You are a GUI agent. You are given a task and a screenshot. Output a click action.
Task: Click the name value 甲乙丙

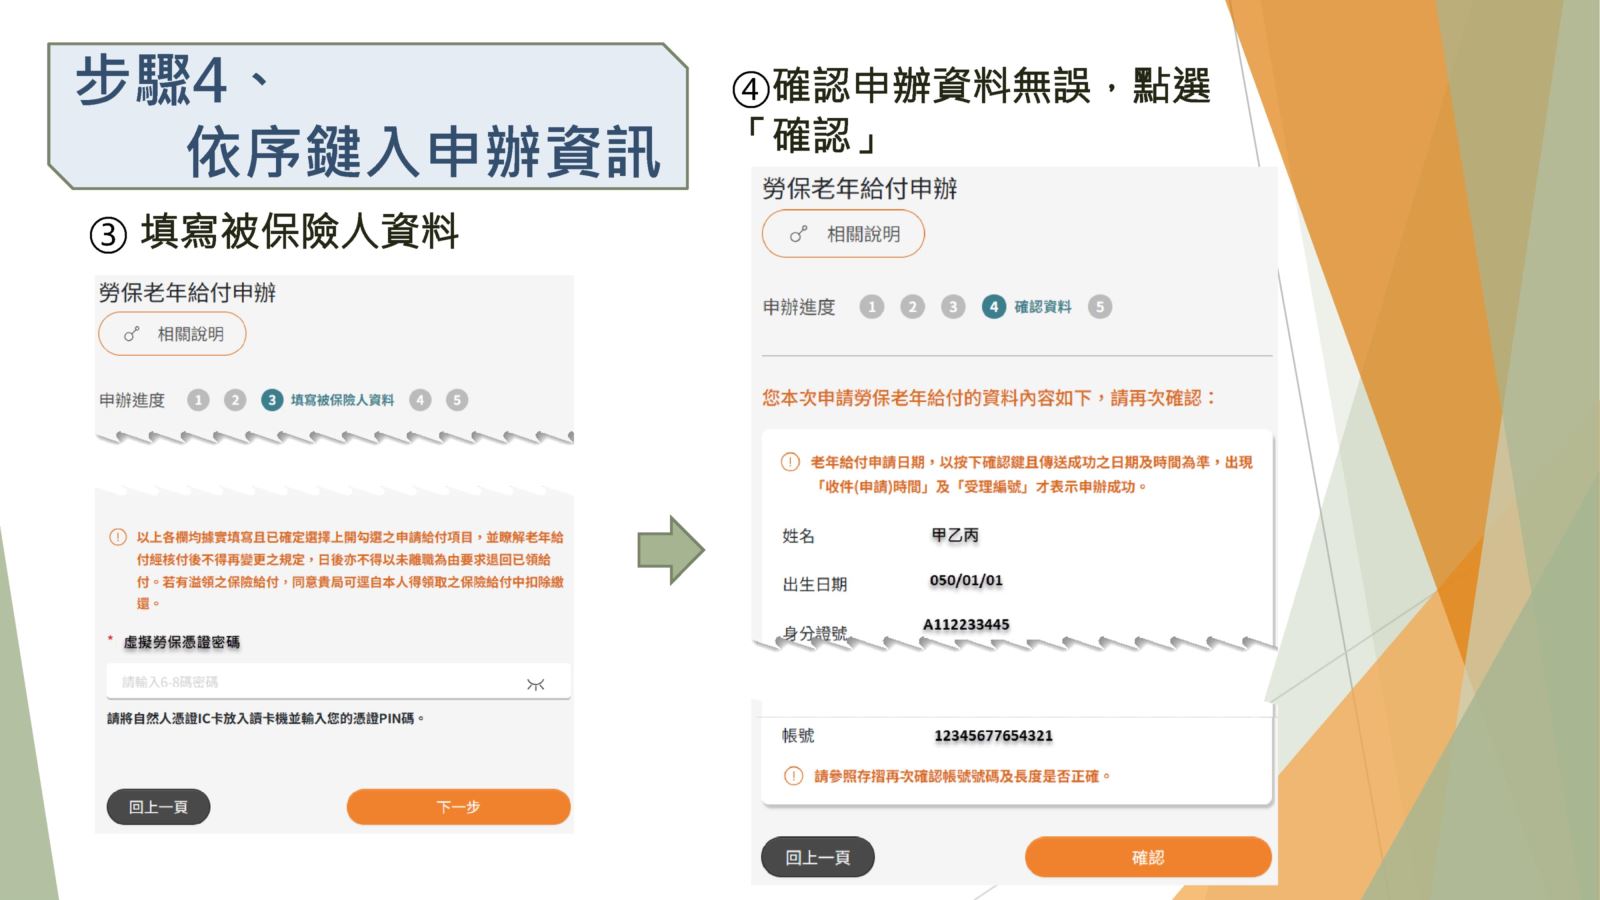tap(955, 535)
